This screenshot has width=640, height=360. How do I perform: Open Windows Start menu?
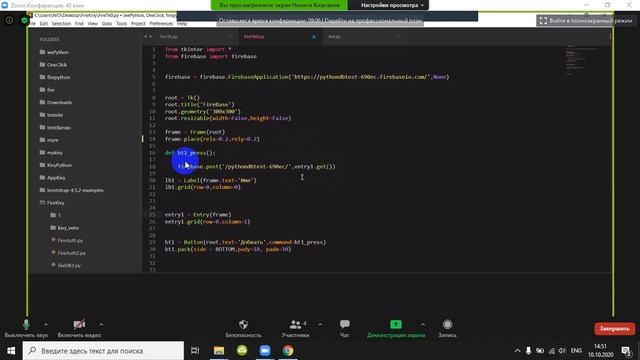click(x=11, y=351)
